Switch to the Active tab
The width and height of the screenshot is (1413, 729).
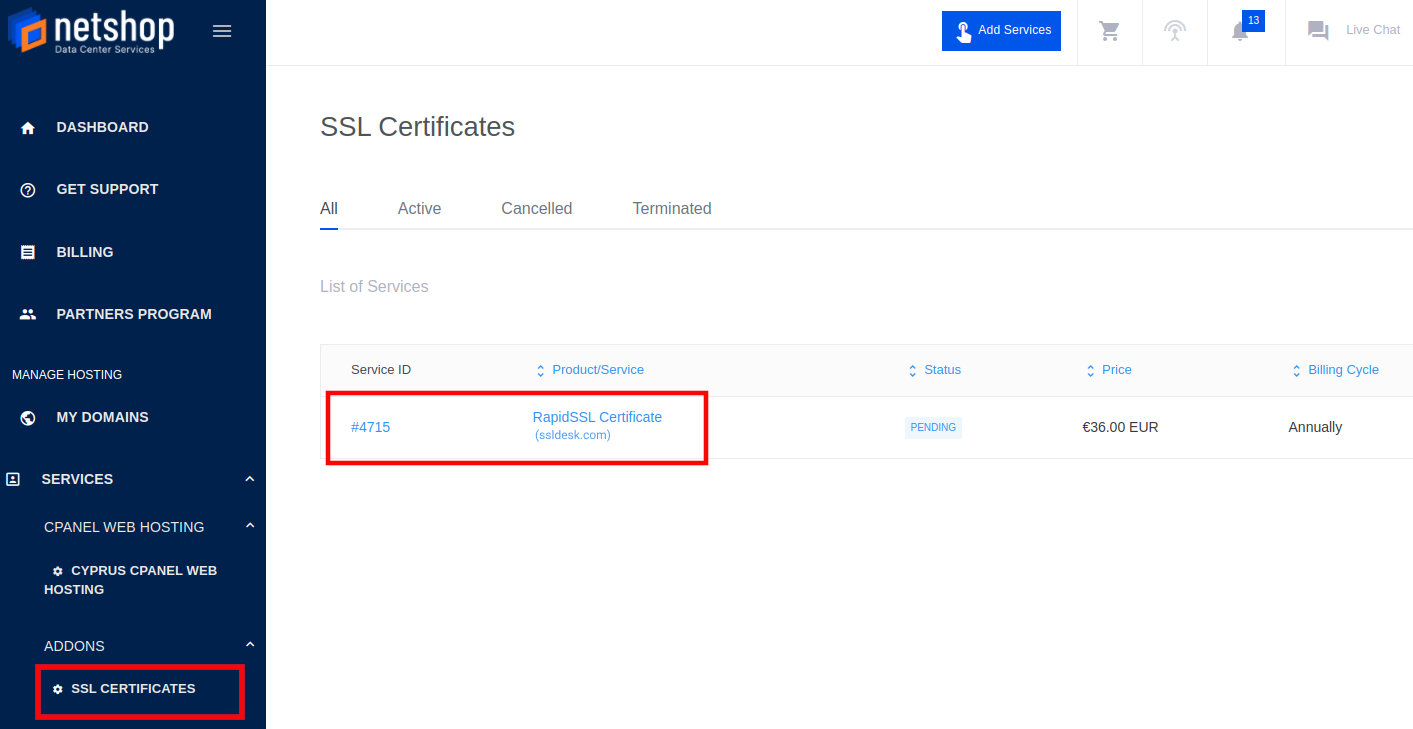(x=419, y=209)
